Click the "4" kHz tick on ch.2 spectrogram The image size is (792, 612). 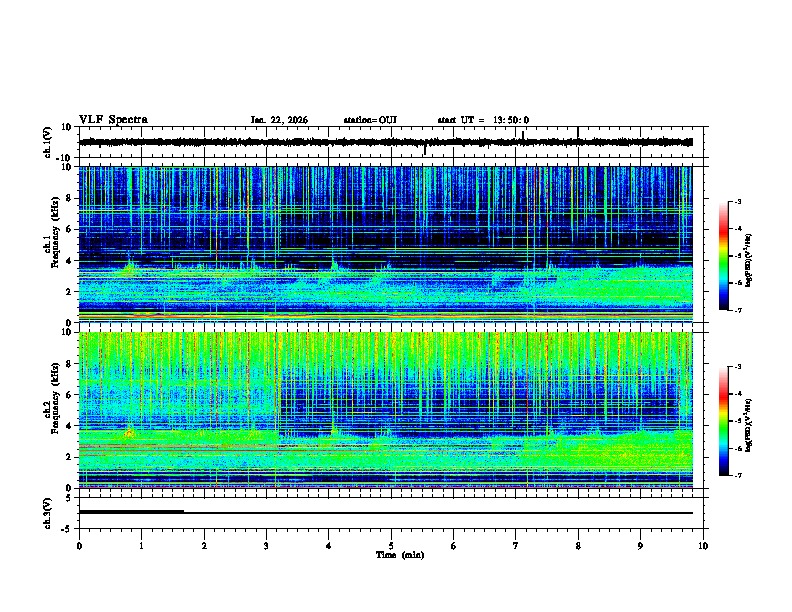pyautogui.click(x=70, y=426)
